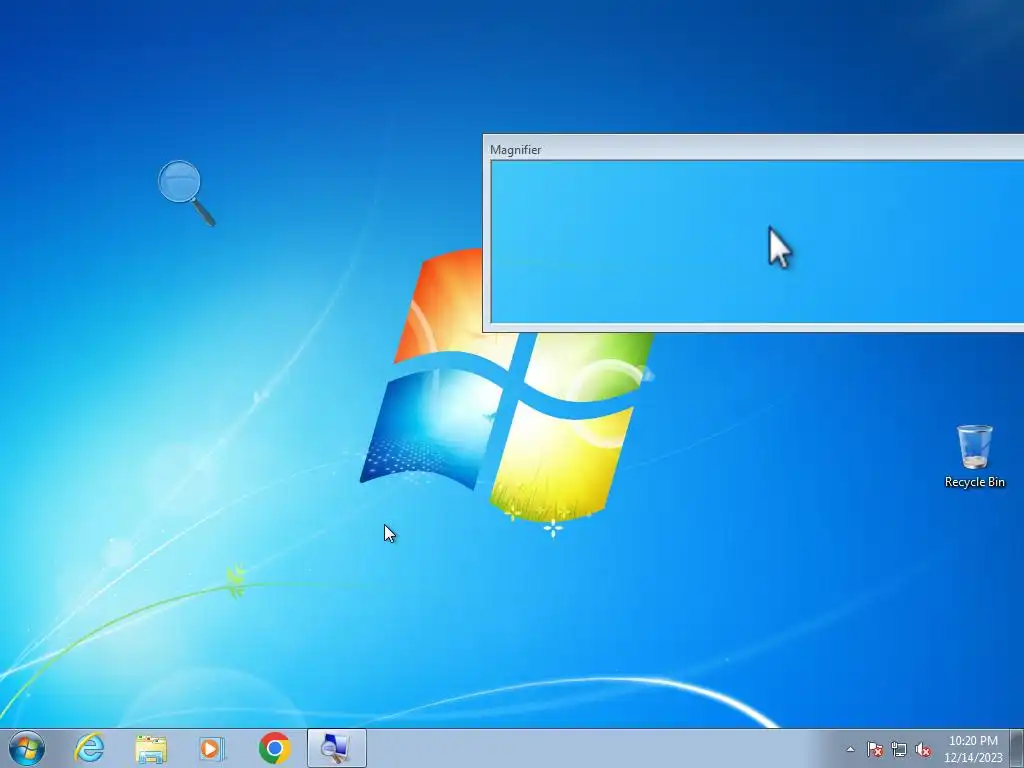Click the muted volume speaker icon
The height and width of the screenshot is (768, 1024).
point(923,749)
